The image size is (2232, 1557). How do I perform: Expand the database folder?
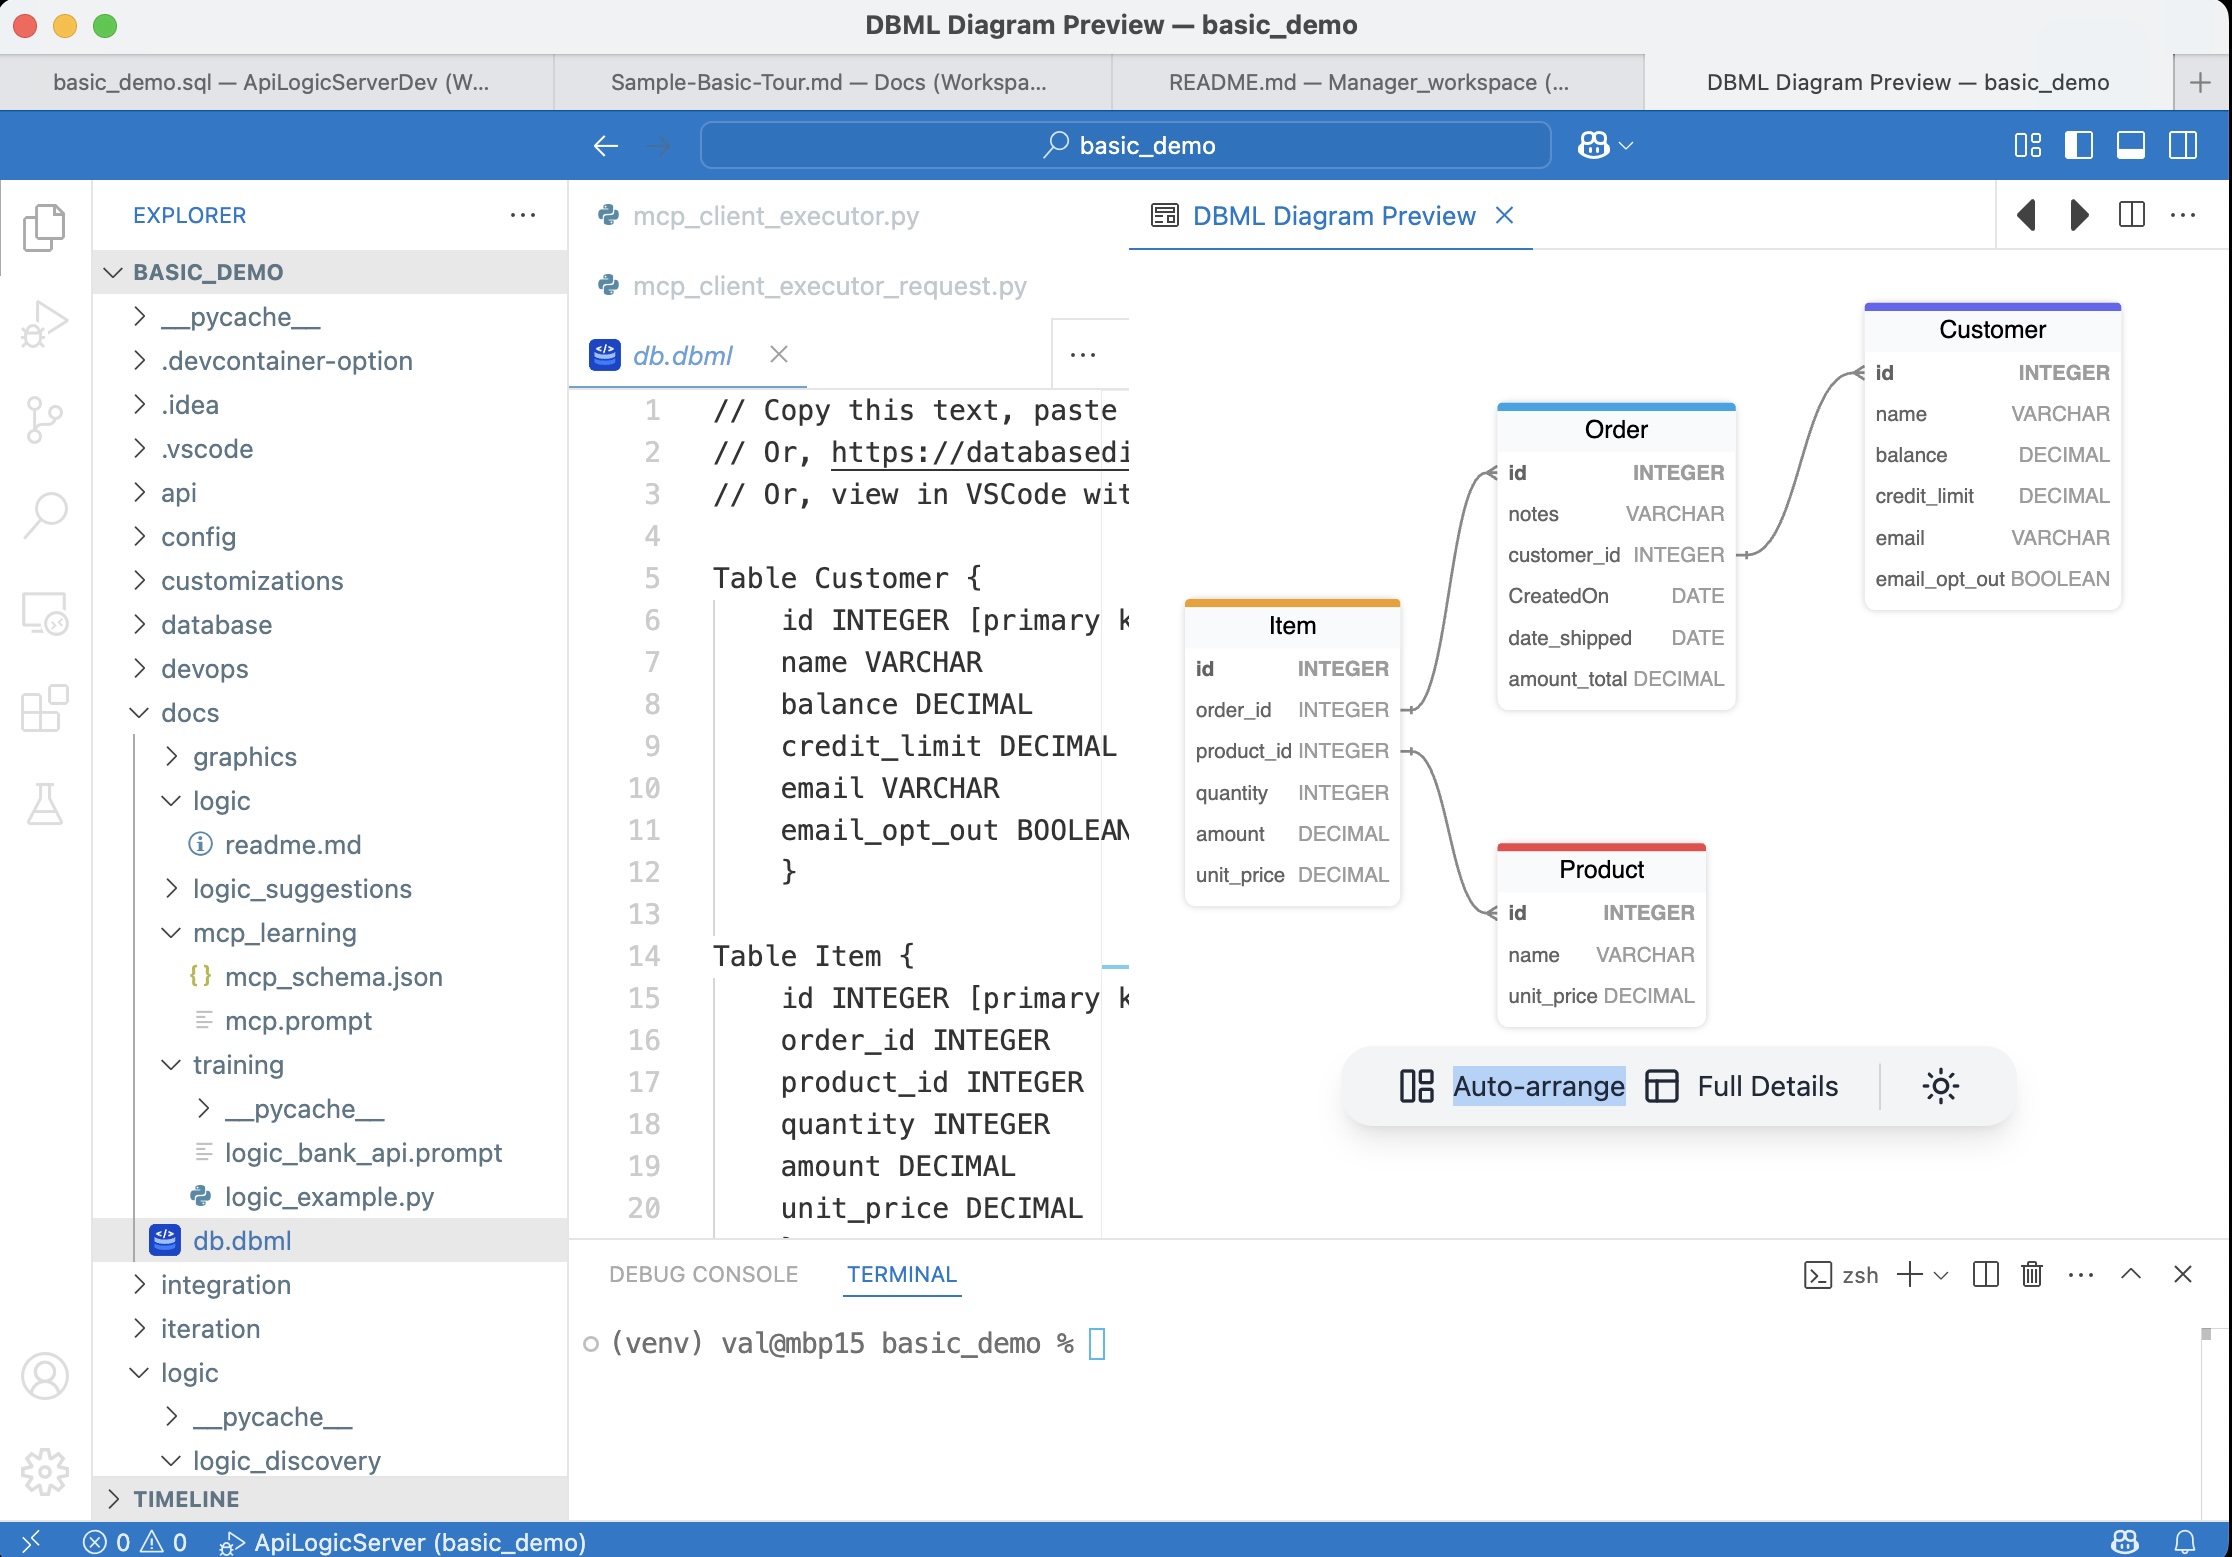point(216,625)
